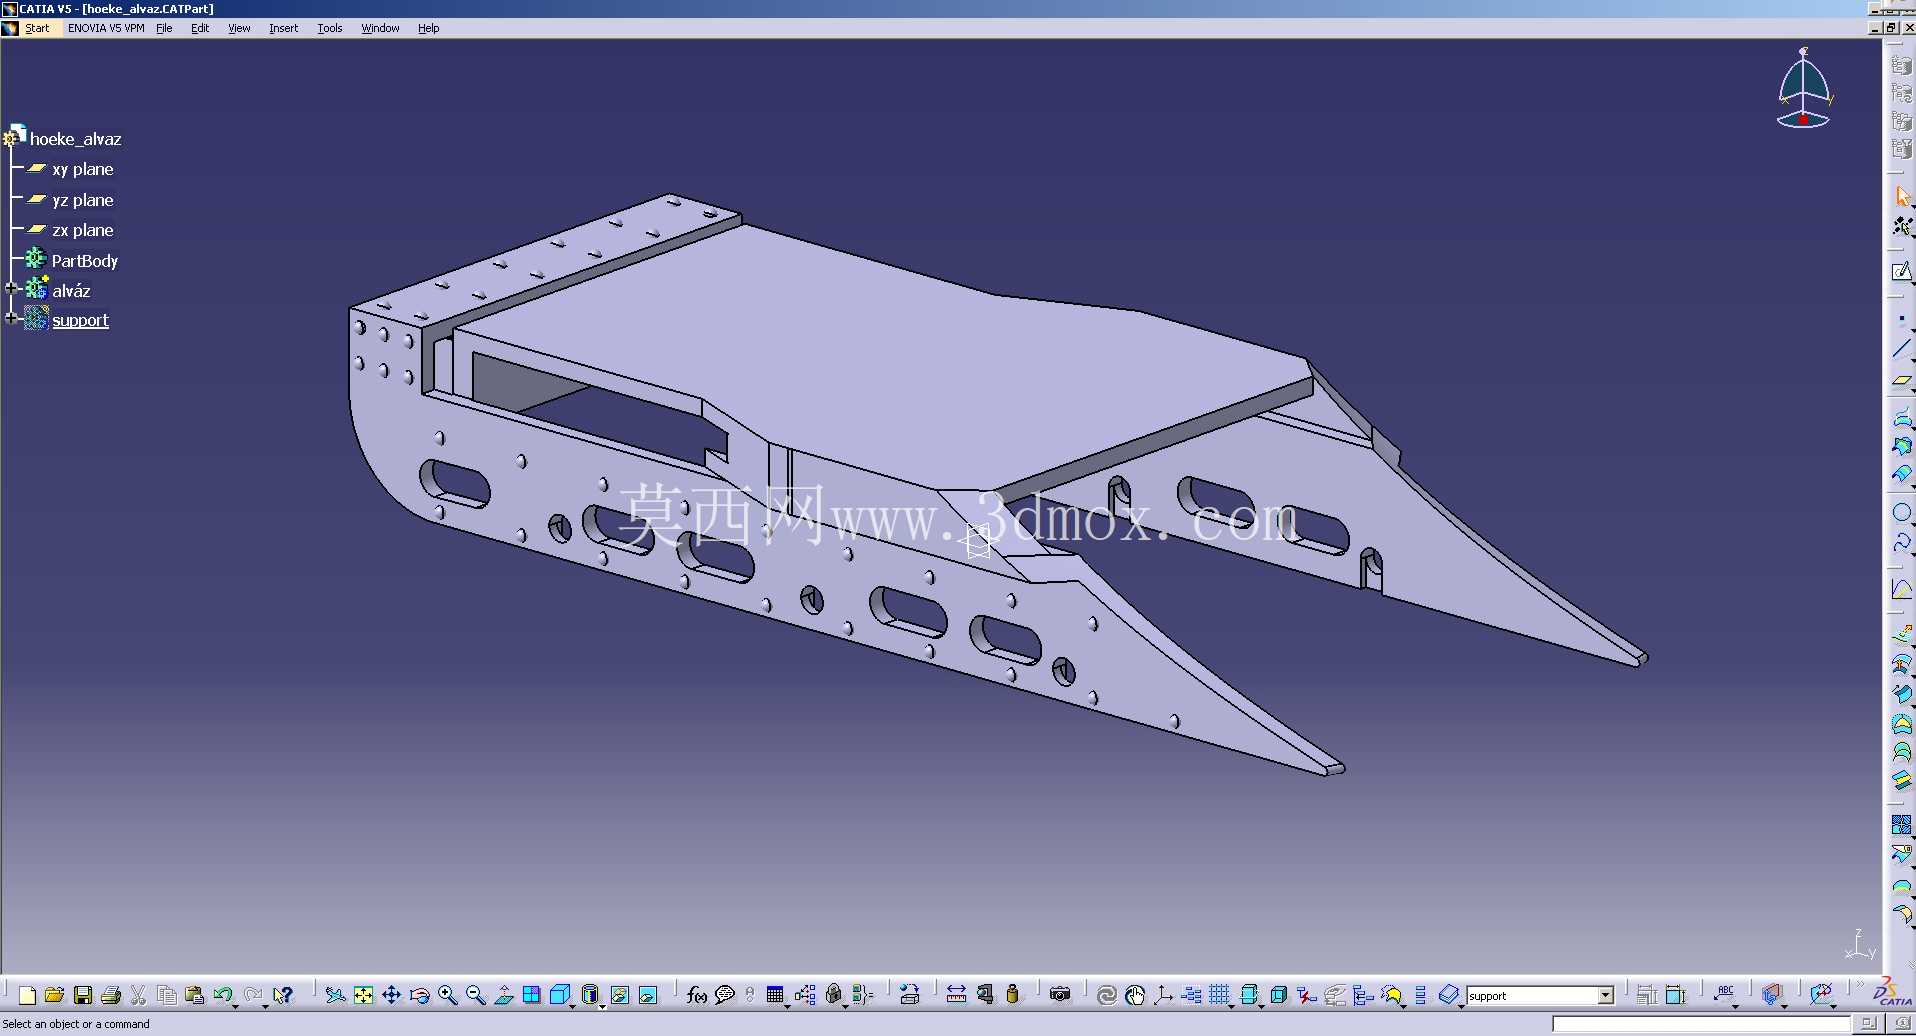Screen dimensions: 1916x1036
Task: Toggle Hide/Show on selected object
Action: [620, 995]
